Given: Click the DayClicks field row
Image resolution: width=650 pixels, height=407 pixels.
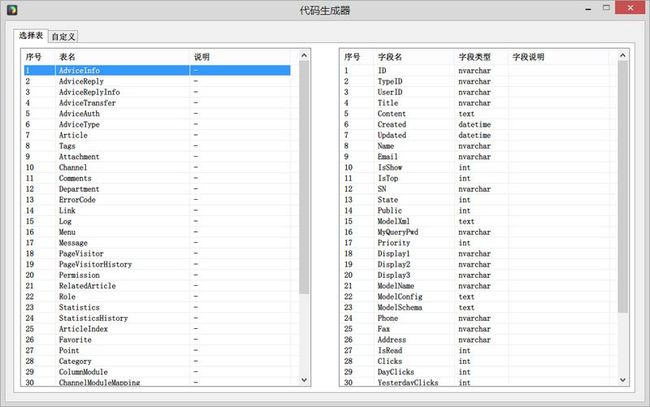Looking at the screenshot, I should (476, 372).
